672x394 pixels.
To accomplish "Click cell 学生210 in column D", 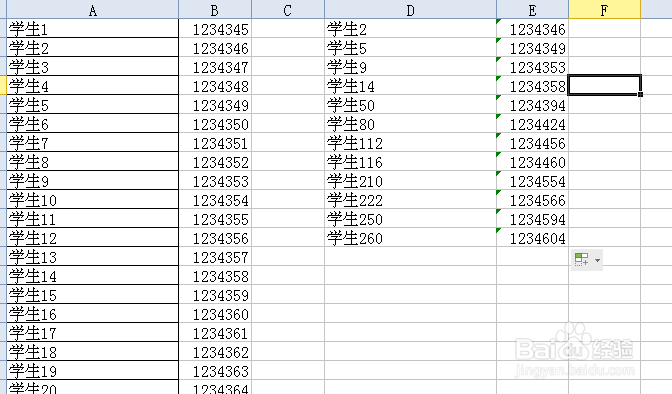I will click(411, 180).
